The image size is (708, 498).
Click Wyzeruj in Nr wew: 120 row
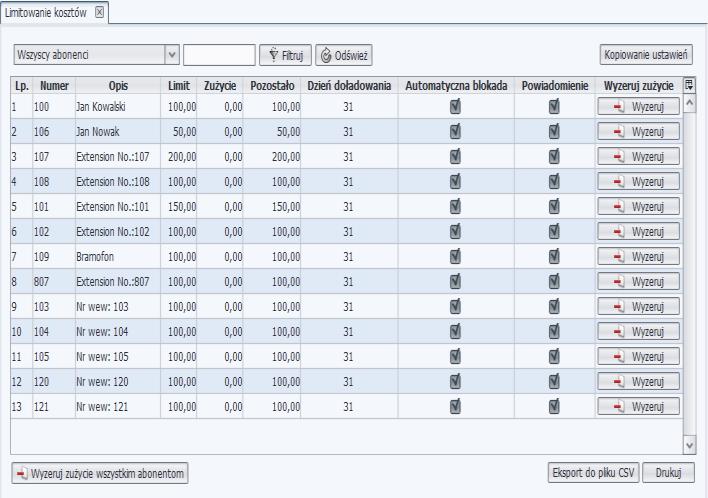[638, 382]
